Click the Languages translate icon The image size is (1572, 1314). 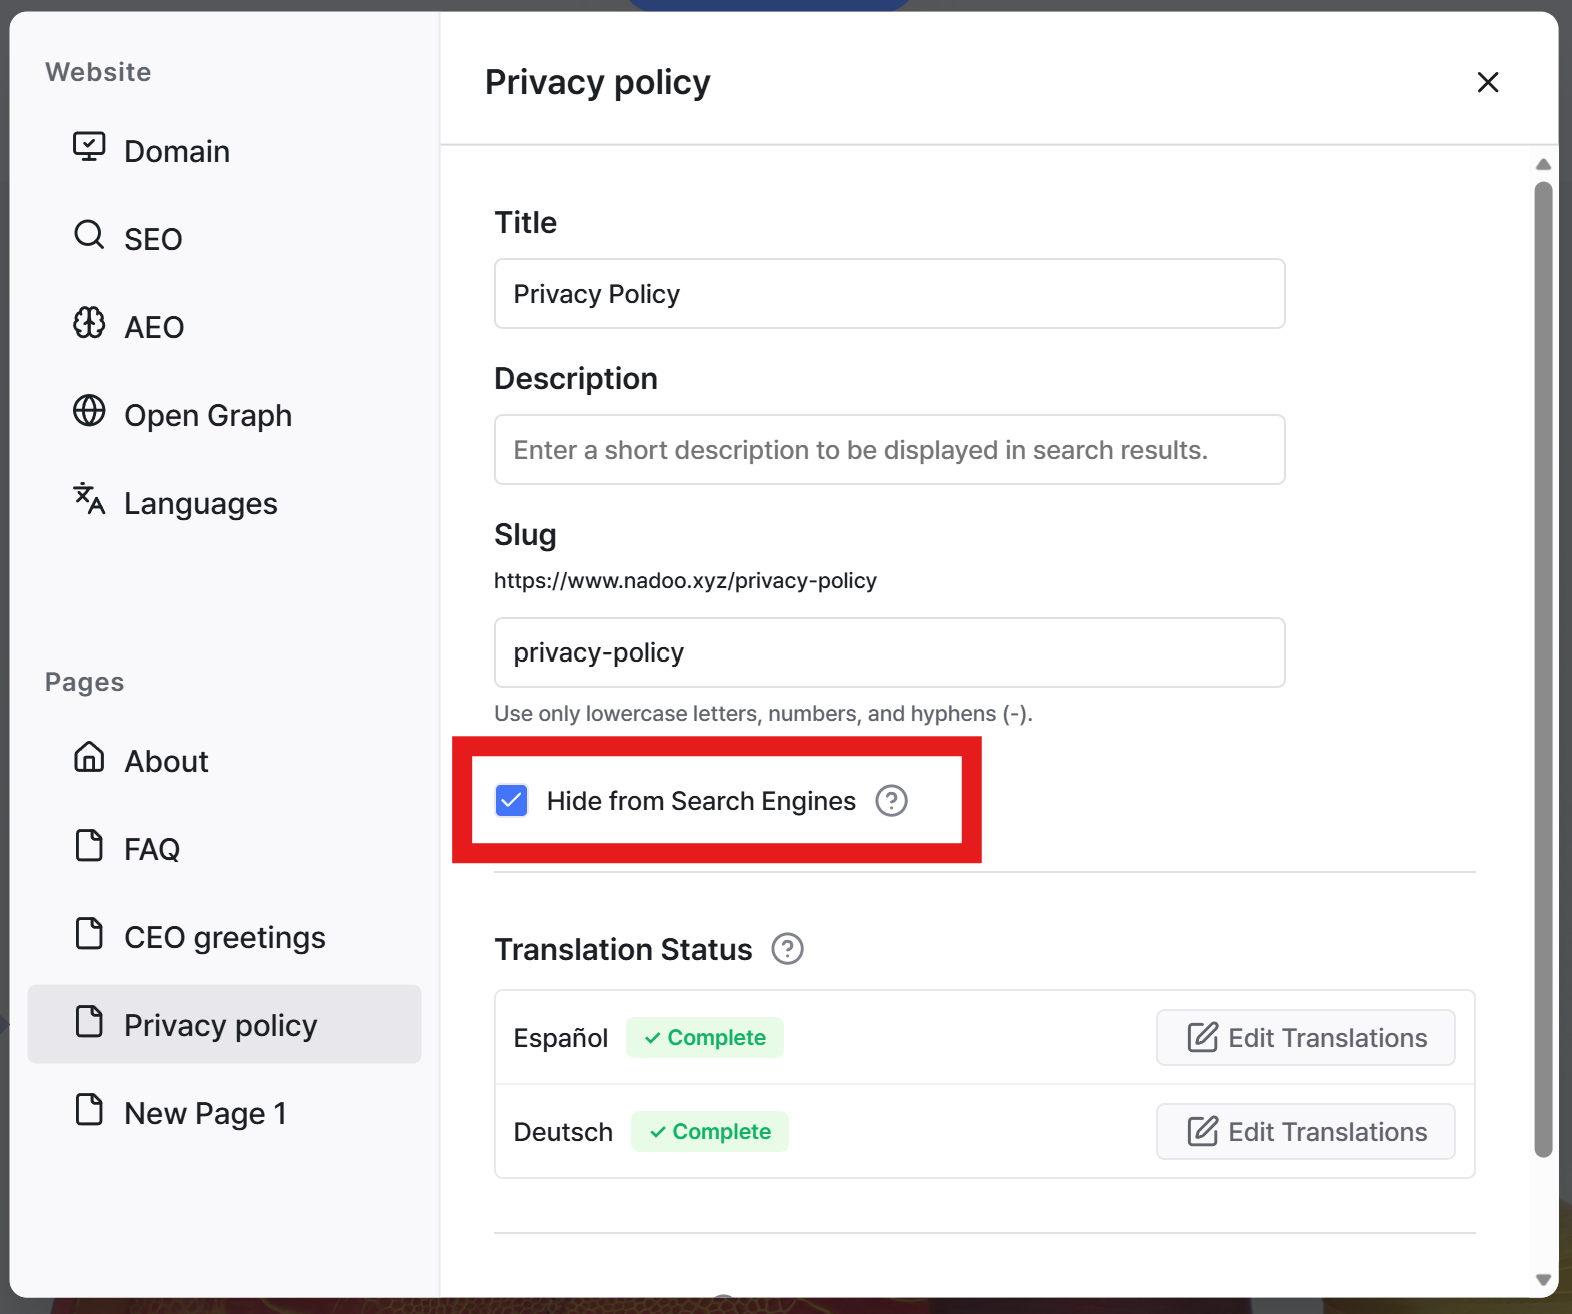tap(89, 499)
